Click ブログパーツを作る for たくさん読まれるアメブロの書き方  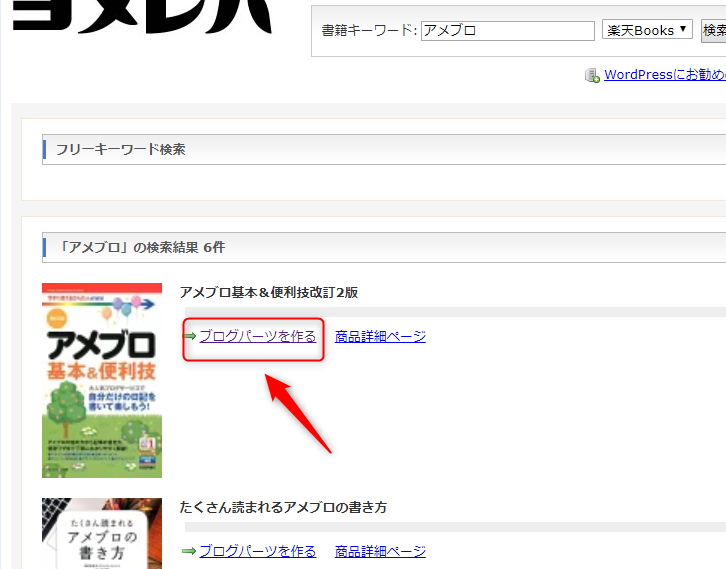pyautogui.click(x=257, y=551)
